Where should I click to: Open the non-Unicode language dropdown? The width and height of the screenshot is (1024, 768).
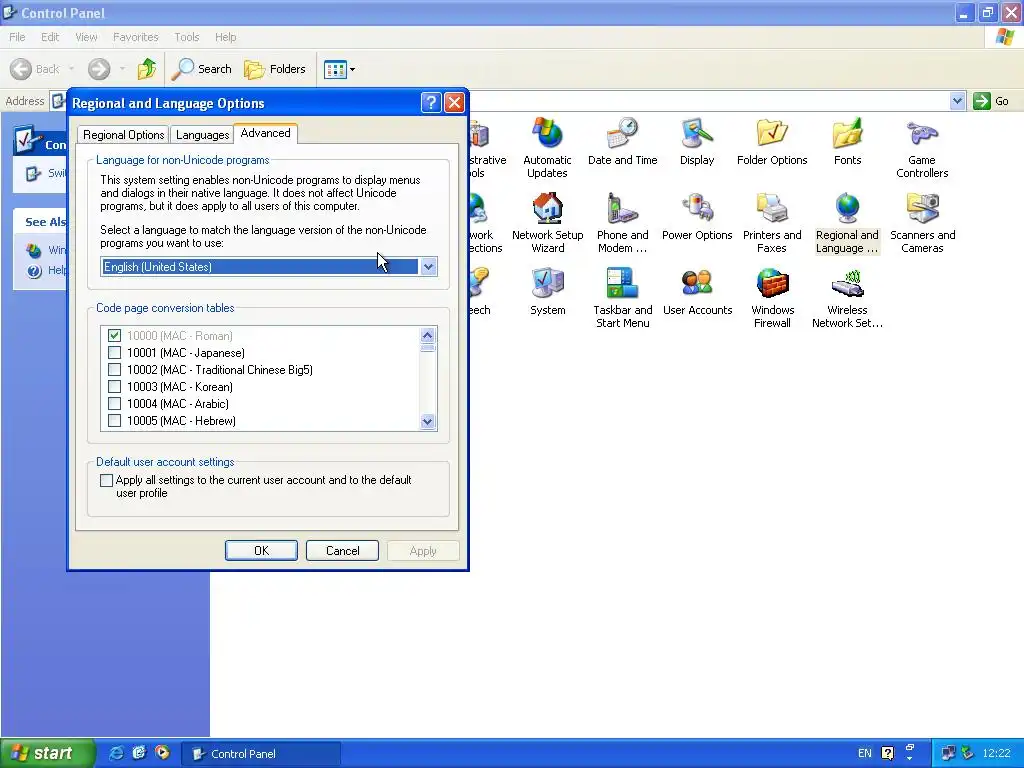click(428, 266)
